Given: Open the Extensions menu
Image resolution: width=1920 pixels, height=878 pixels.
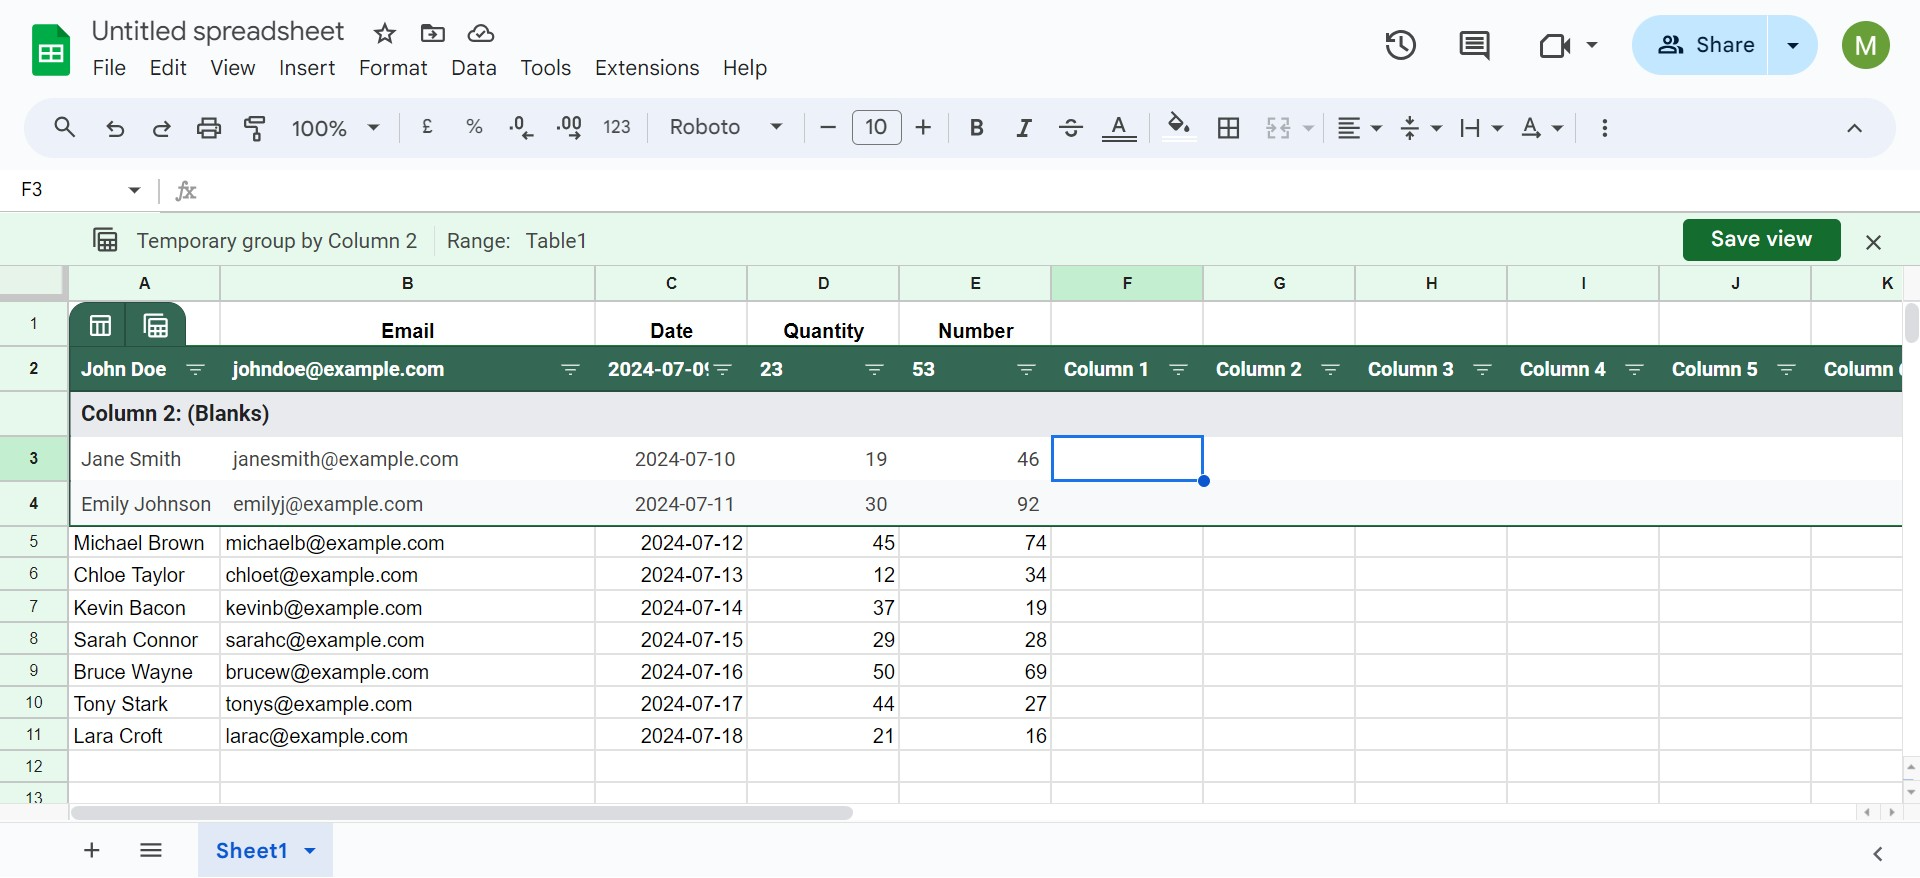Looking at the screenshot, I should pyautogui.click(x=647, y=68).
